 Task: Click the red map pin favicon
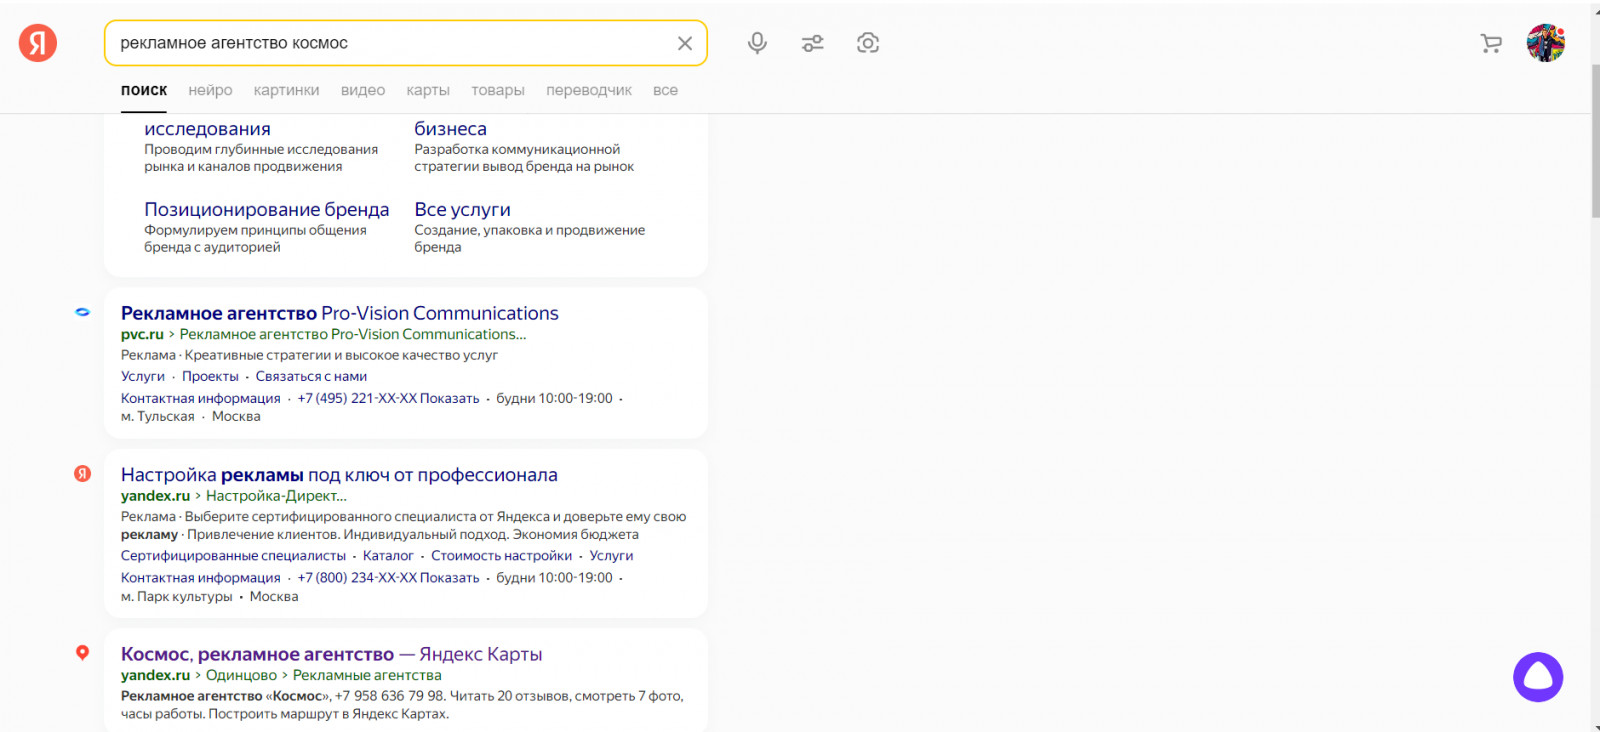click(83, 653)
